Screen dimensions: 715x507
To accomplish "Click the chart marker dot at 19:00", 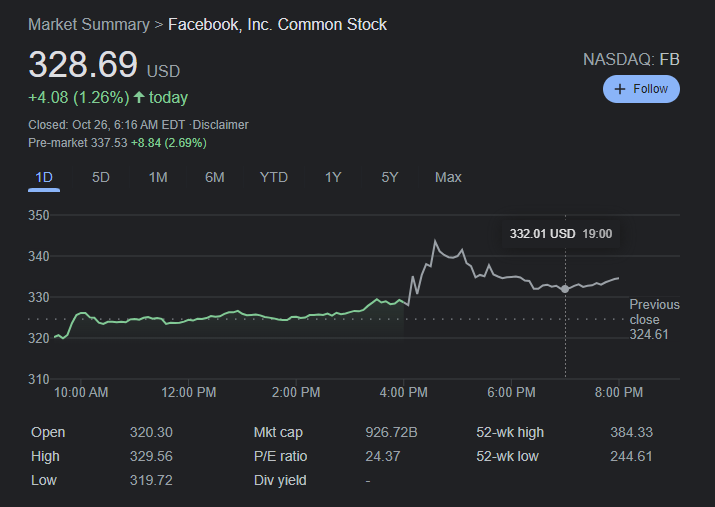I will 565,289.
